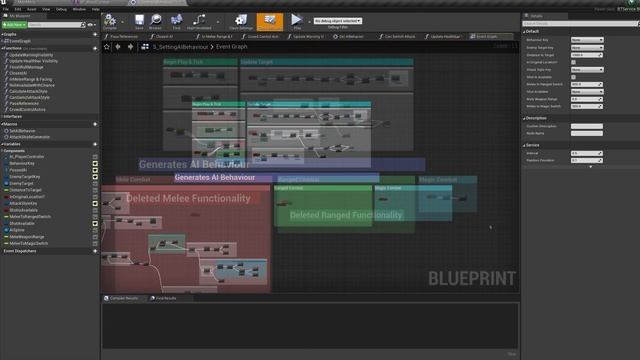Screen dimensions: 640x360
Task: Switch to the Closest AI function tab
Action: click(162, 36)
